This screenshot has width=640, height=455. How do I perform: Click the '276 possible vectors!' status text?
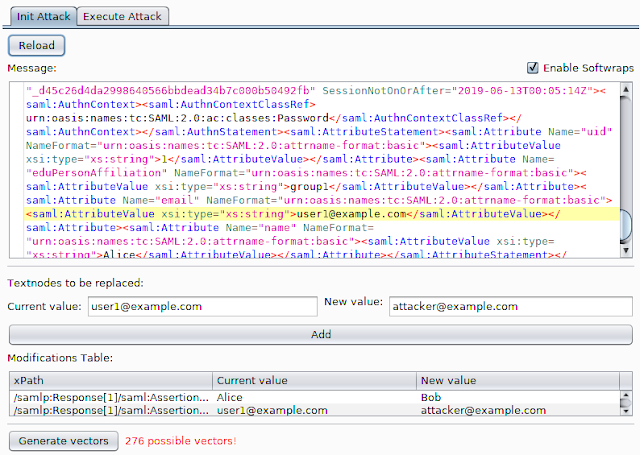click(180, 441)
